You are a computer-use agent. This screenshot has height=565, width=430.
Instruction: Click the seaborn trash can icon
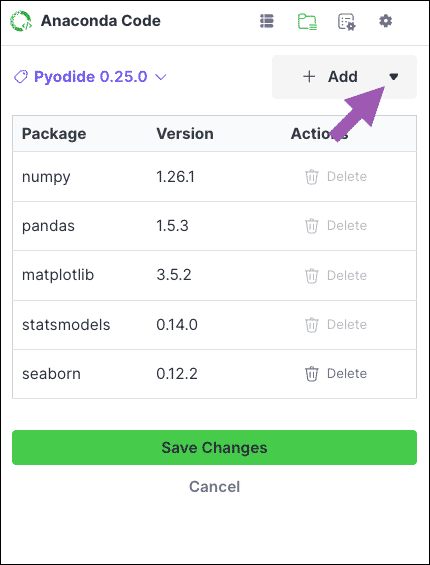point(311,374)
